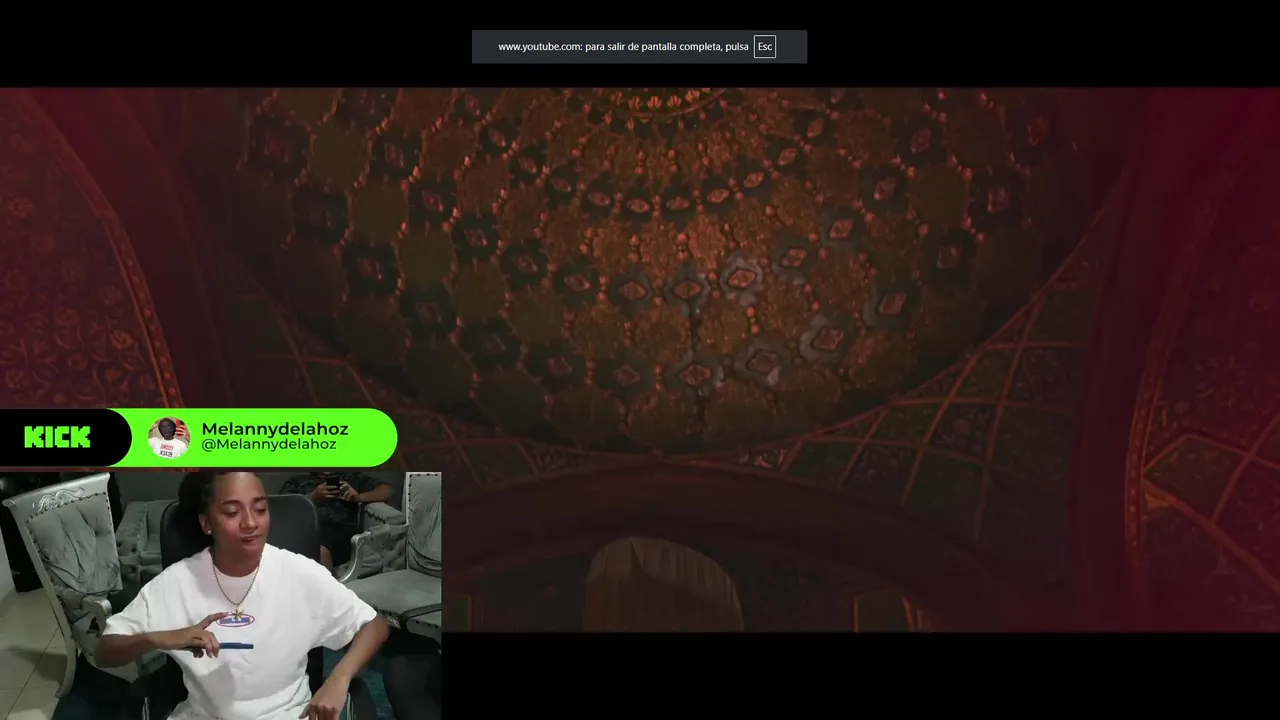
Task: Click the KICK logo on the overlay
Action: point(57,437)
